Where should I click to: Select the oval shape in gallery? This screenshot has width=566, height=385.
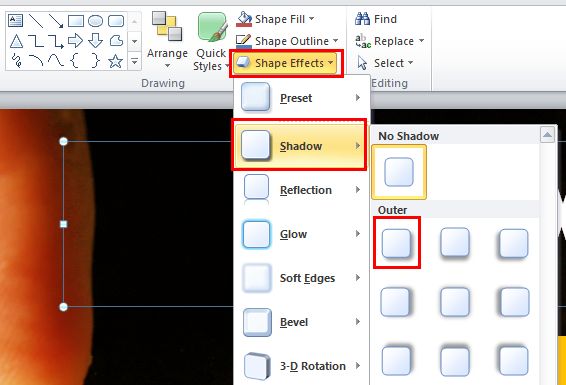[x=95, y=21]
